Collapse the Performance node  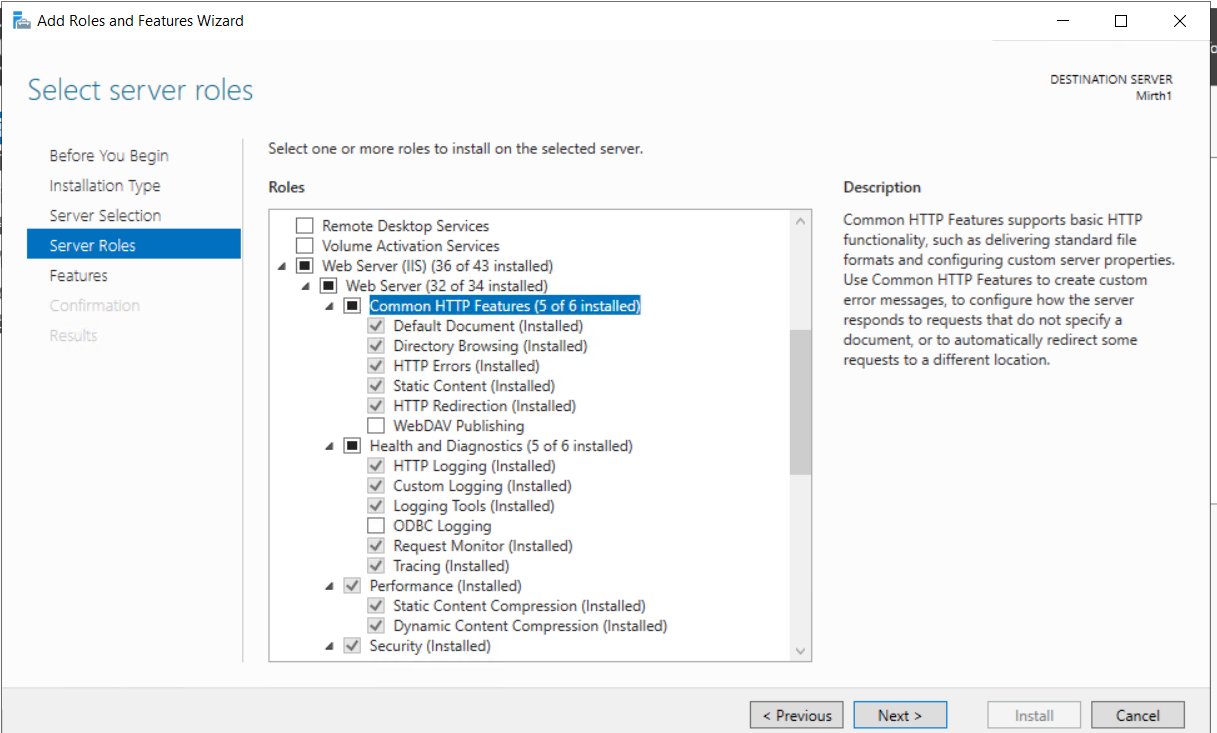pos(330,587)
